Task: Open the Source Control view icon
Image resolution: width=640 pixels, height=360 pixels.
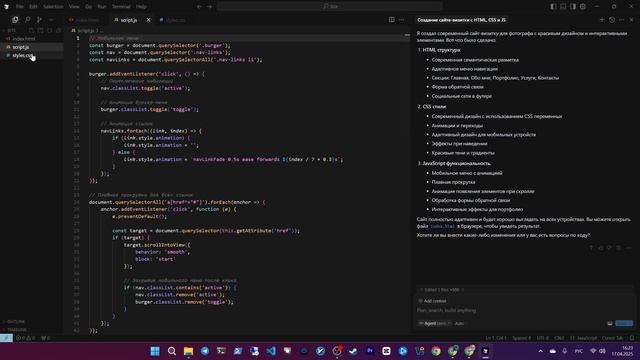Action: tap(39, 20)
